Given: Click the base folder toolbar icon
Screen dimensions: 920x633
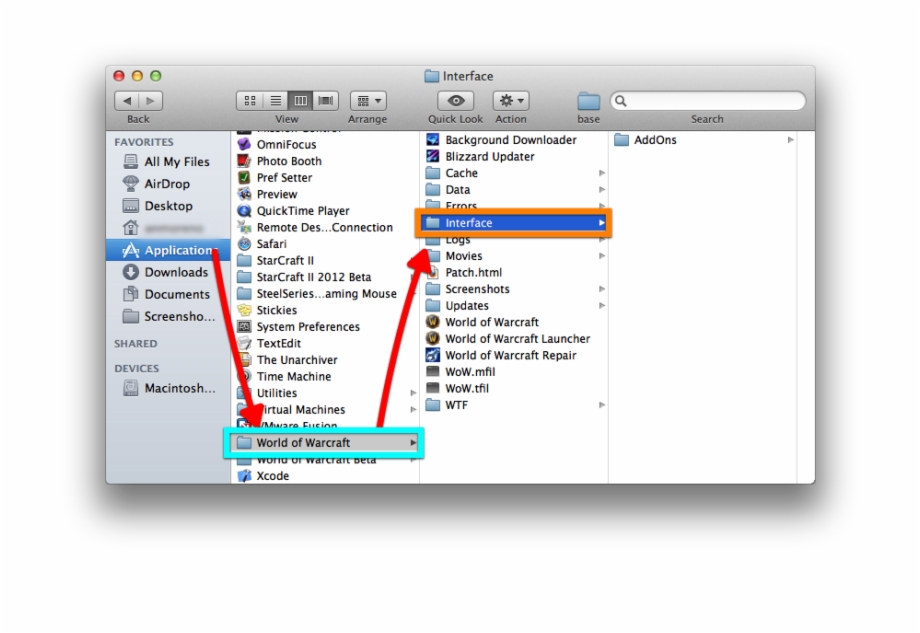Looking at the screenshot, I should (588, 101).
